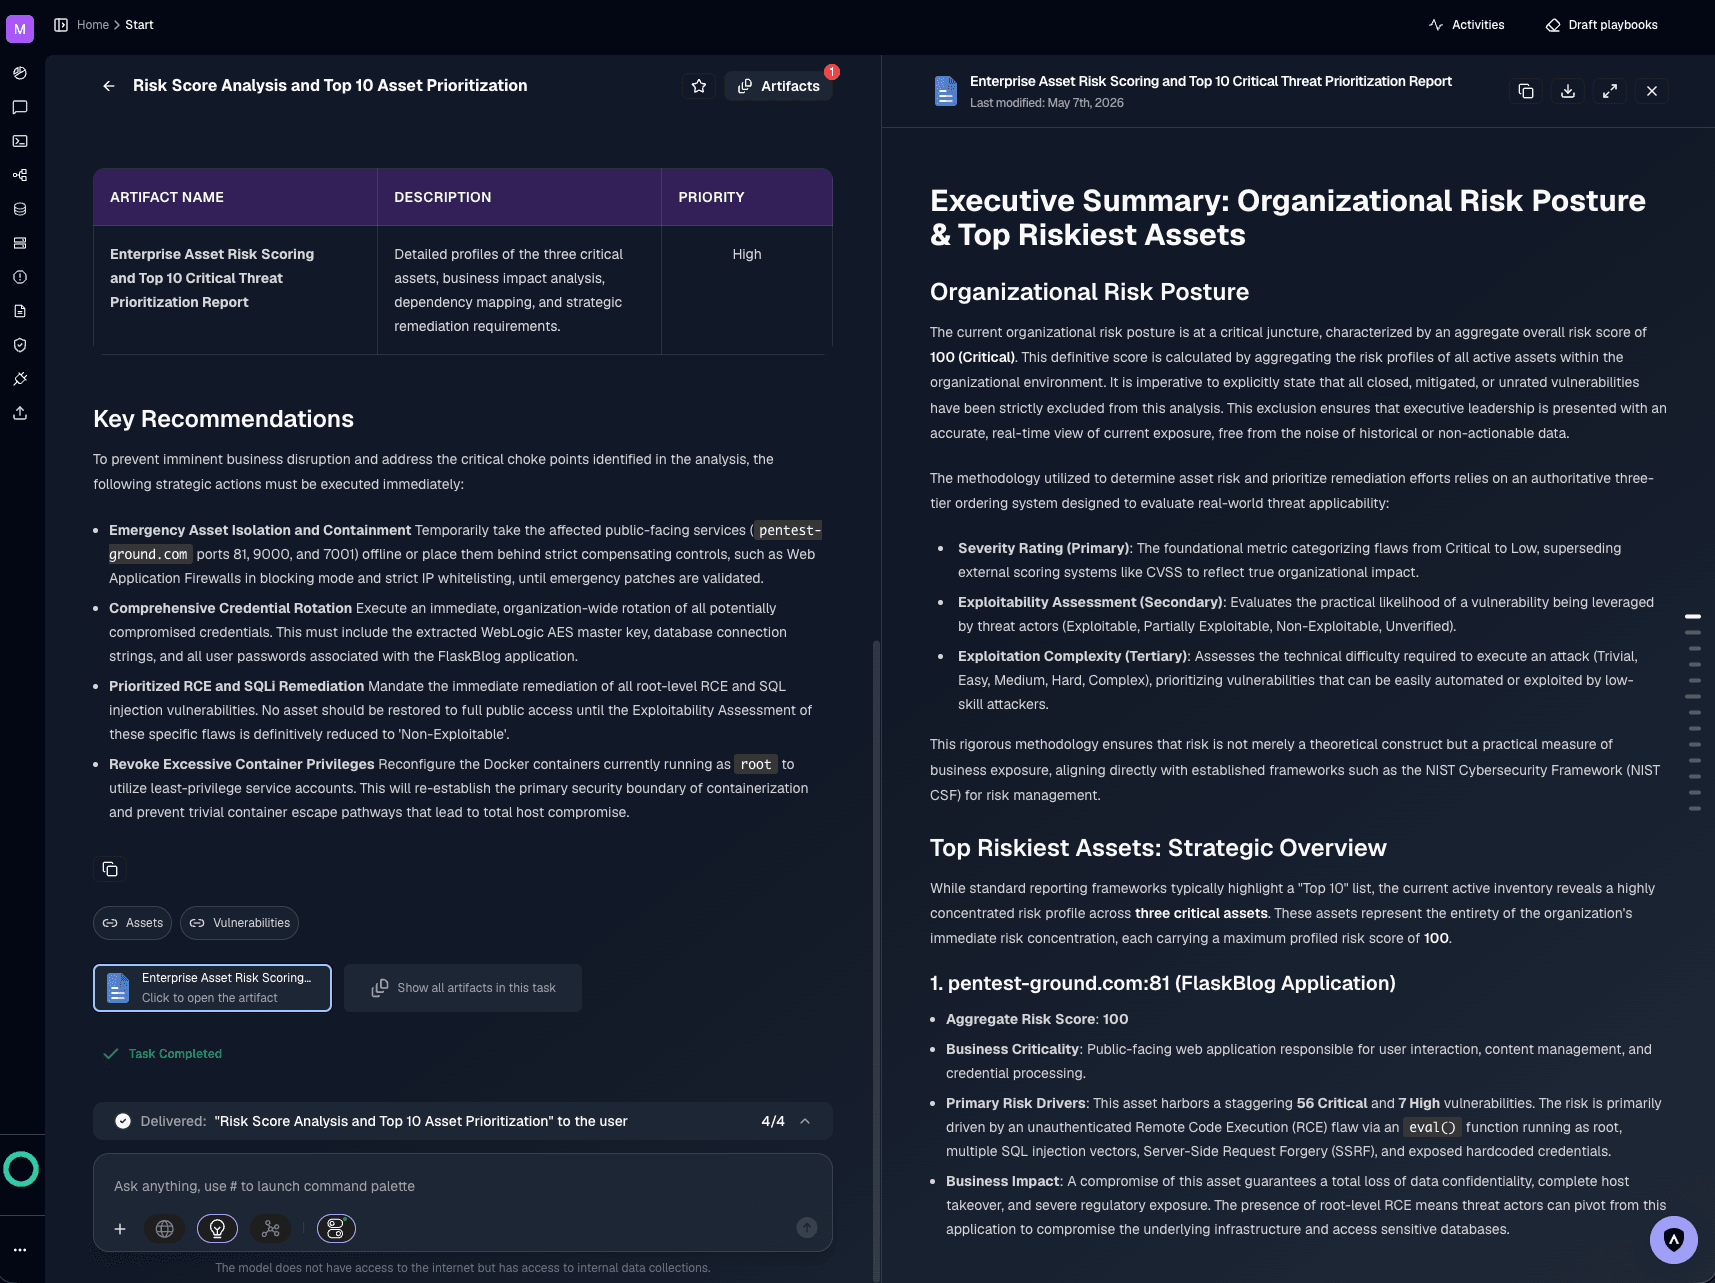Open the terminal console sidebar icon
Image resolution: width=1715 pixels, height=1283 pixels.
point(20,141)
